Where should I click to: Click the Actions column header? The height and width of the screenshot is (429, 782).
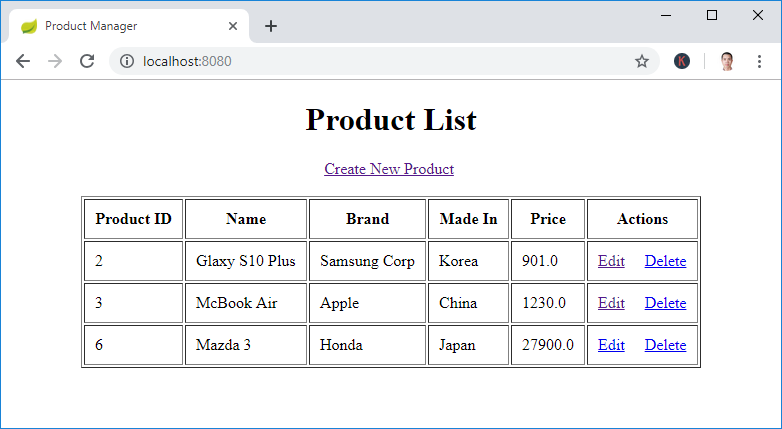click(x=642, y=219)
